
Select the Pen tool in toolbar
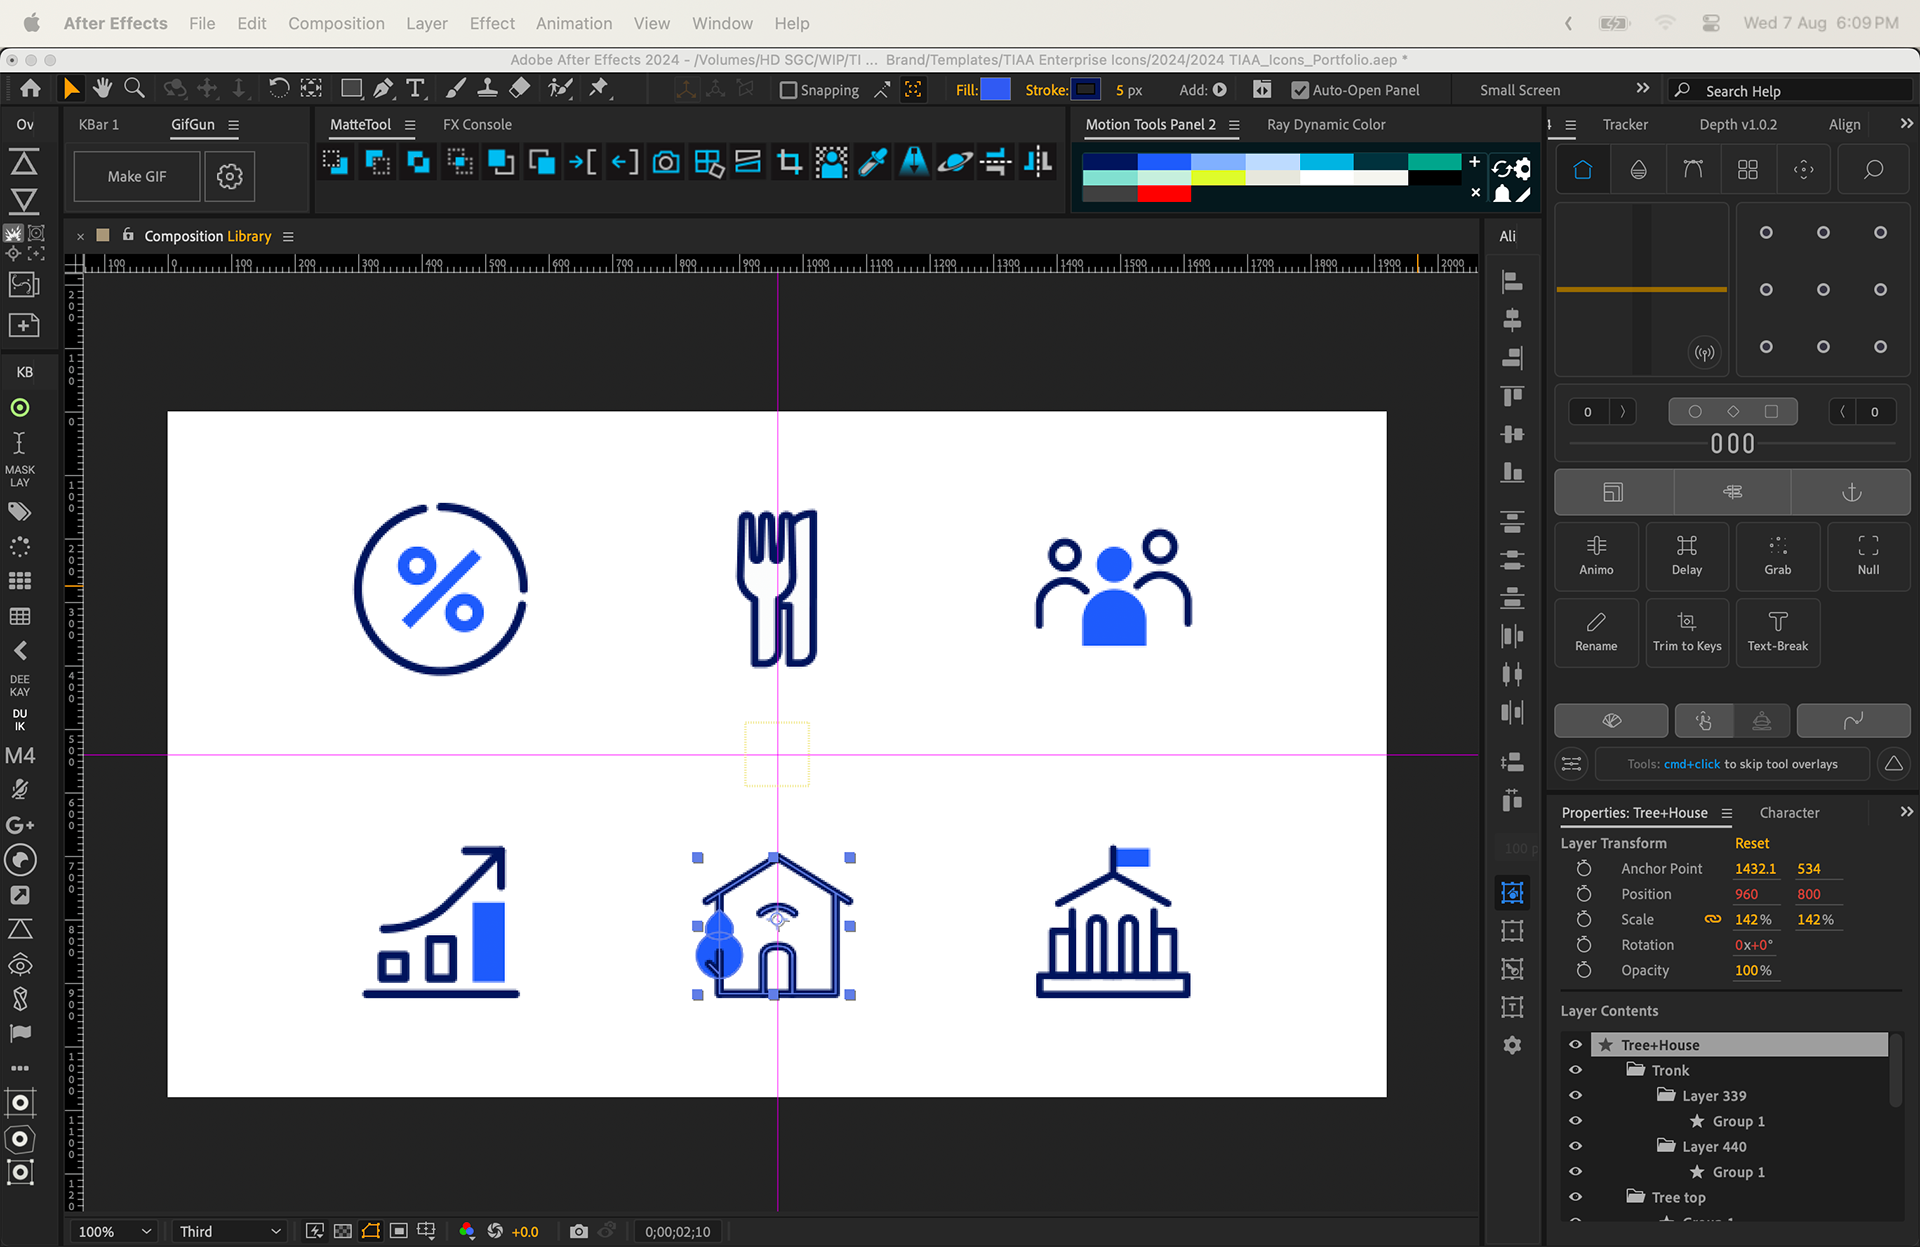[x=383, y=89]
